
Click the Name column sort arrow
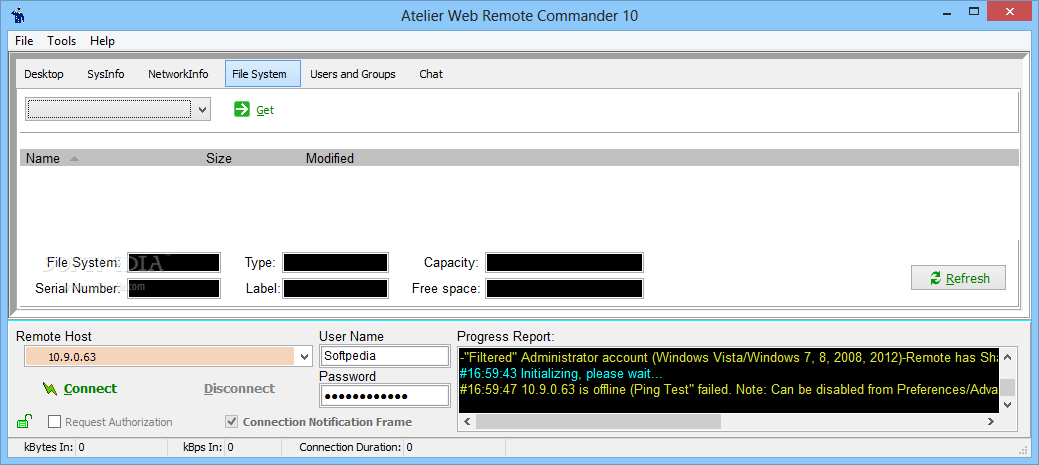pyautogui.click(x=74, y=158)
